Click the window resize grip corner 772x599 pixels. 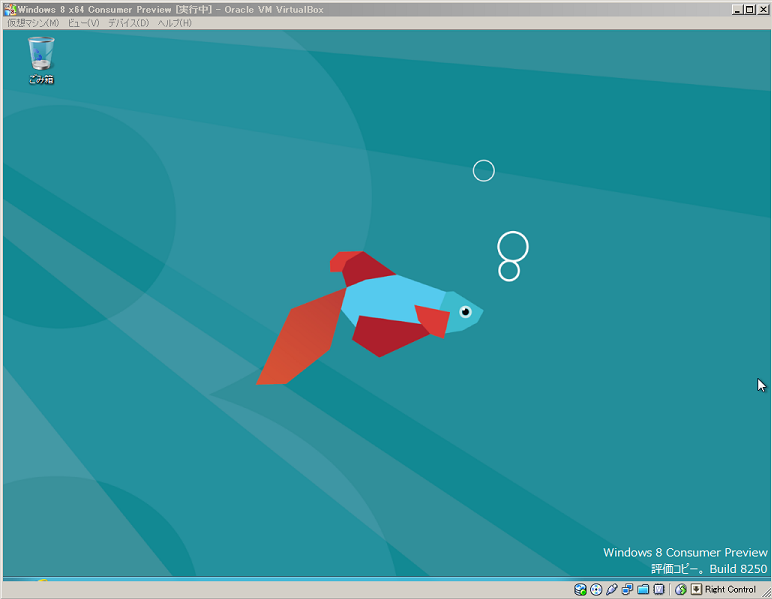pyautogui.click(x=766, y=593)
